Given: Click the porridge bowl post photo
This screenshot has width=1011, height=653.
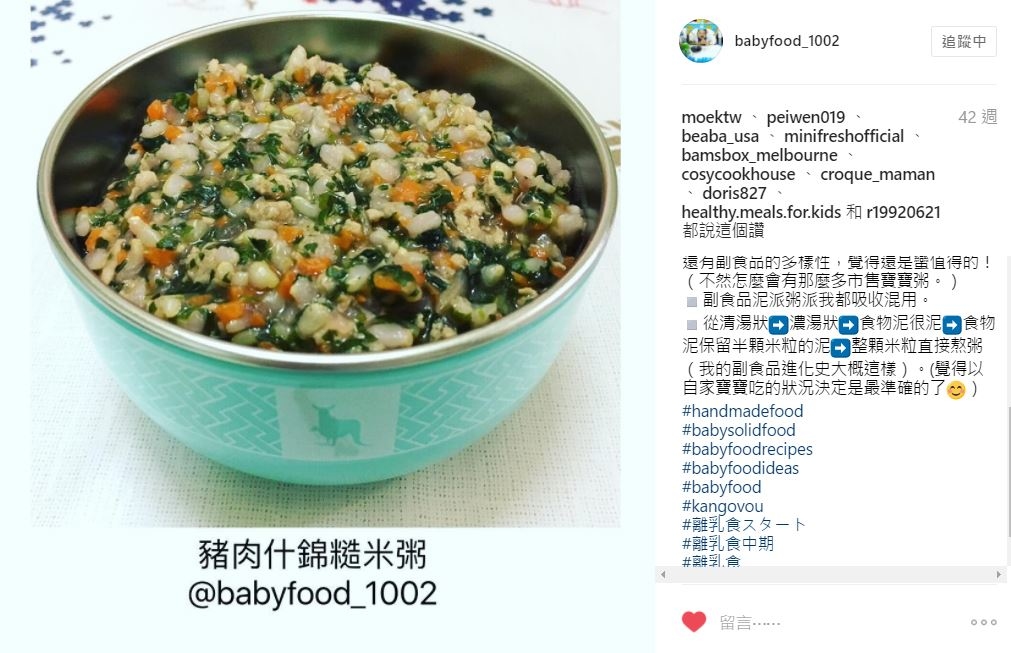Looking at the screenshot, I should click(326, 264).
